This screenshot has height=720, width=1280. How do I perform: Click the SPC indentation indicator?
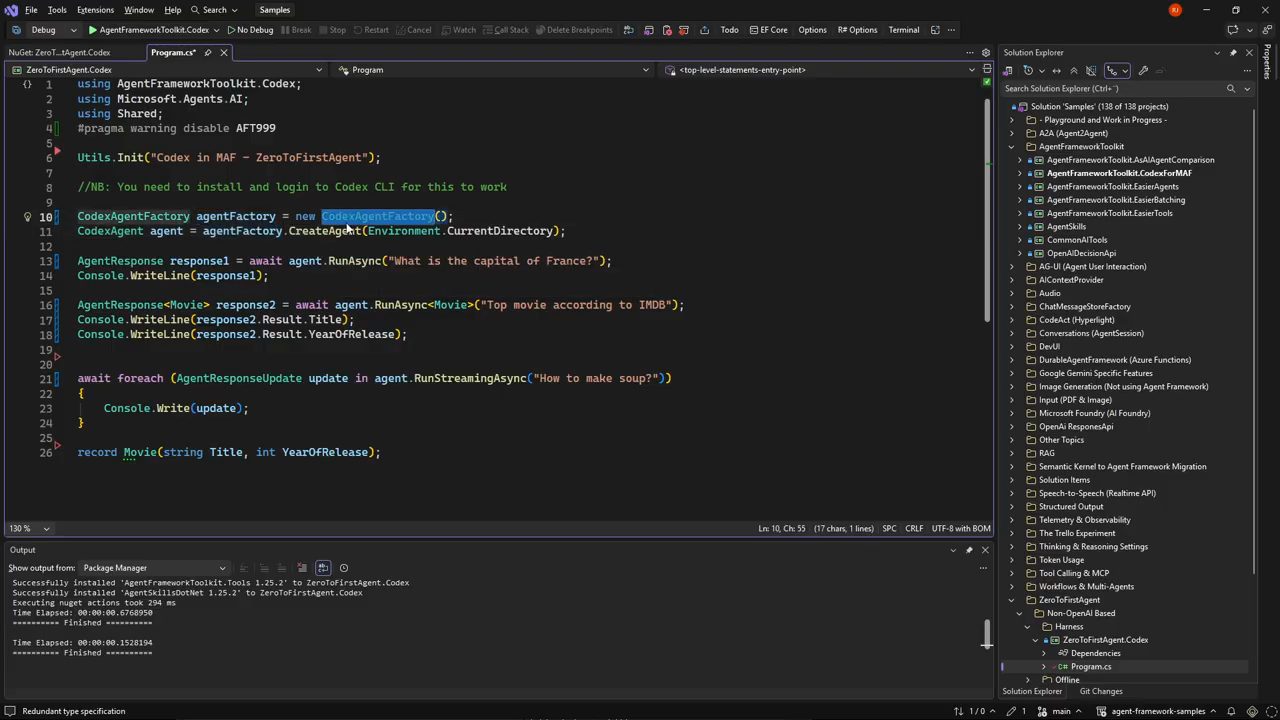(889, 528)
